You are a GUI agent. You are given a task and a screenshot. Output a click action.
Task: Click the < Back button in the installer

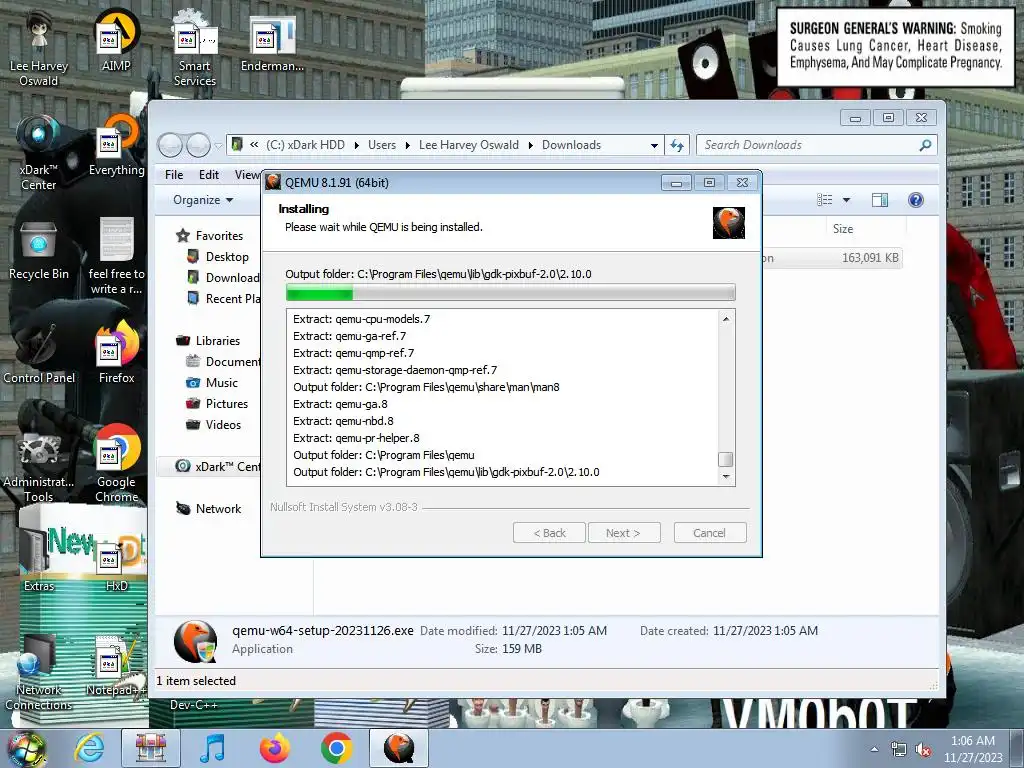tap(549, 533)
